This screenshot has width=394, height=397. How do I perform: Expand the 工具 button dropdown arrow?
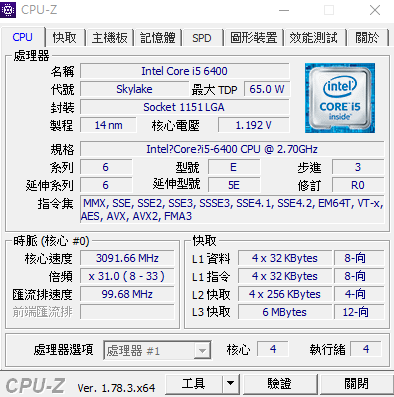tap(230, 383)
